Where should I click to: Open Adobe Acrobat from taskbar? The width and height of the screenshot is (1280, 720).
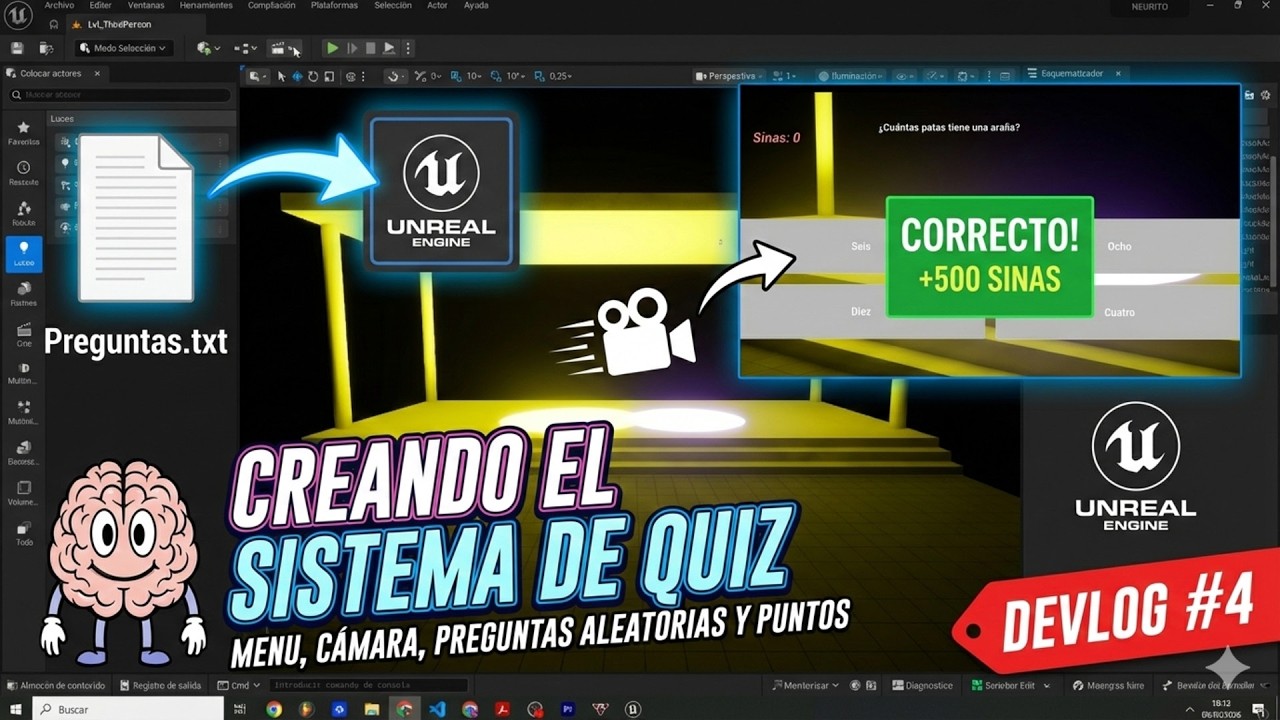coord(502,709)
